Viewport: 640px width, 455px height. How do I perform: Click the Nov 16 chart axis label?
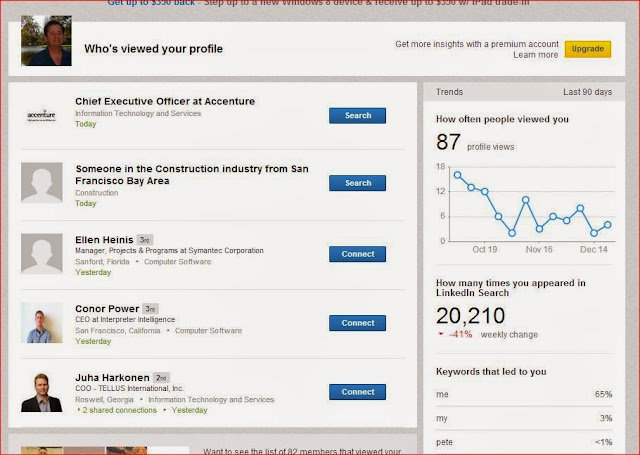539,249
